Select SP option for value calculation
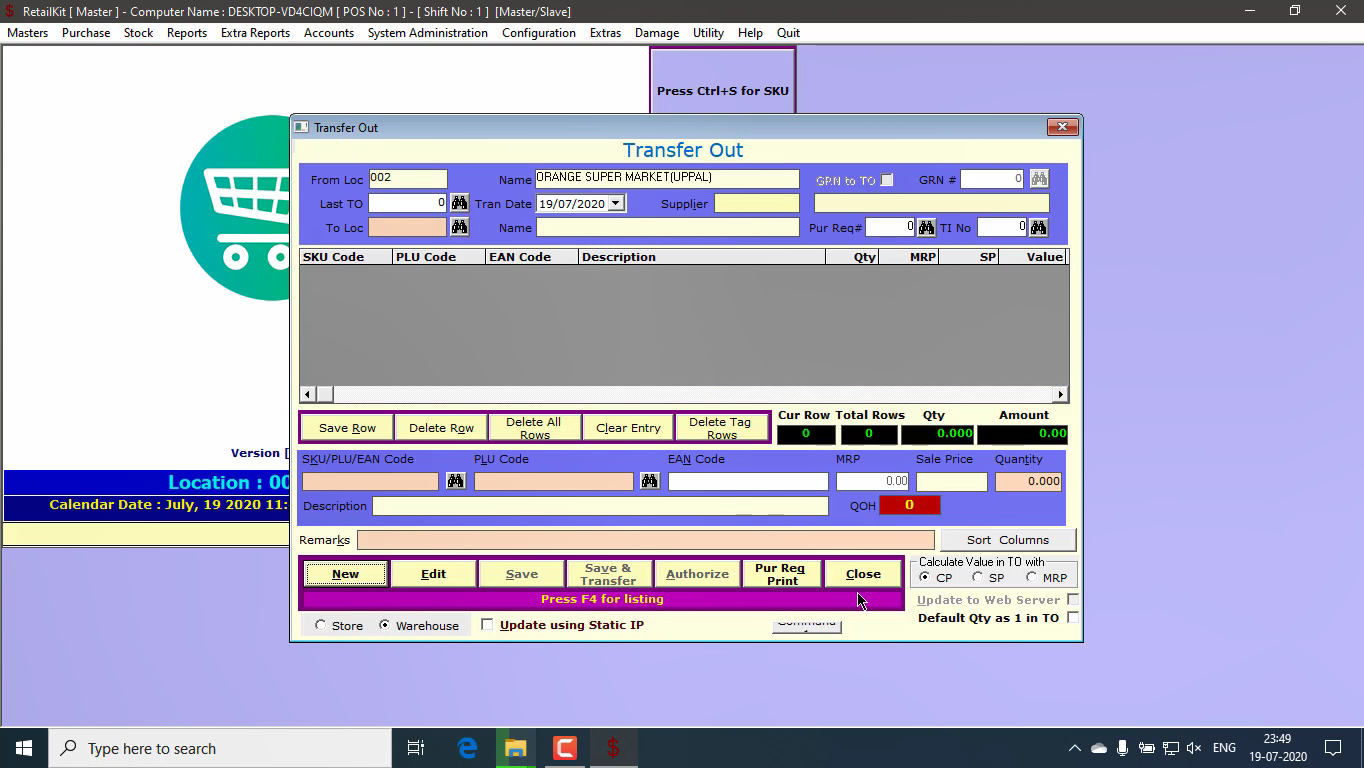 pyautogui.click(x=977, y=577)
